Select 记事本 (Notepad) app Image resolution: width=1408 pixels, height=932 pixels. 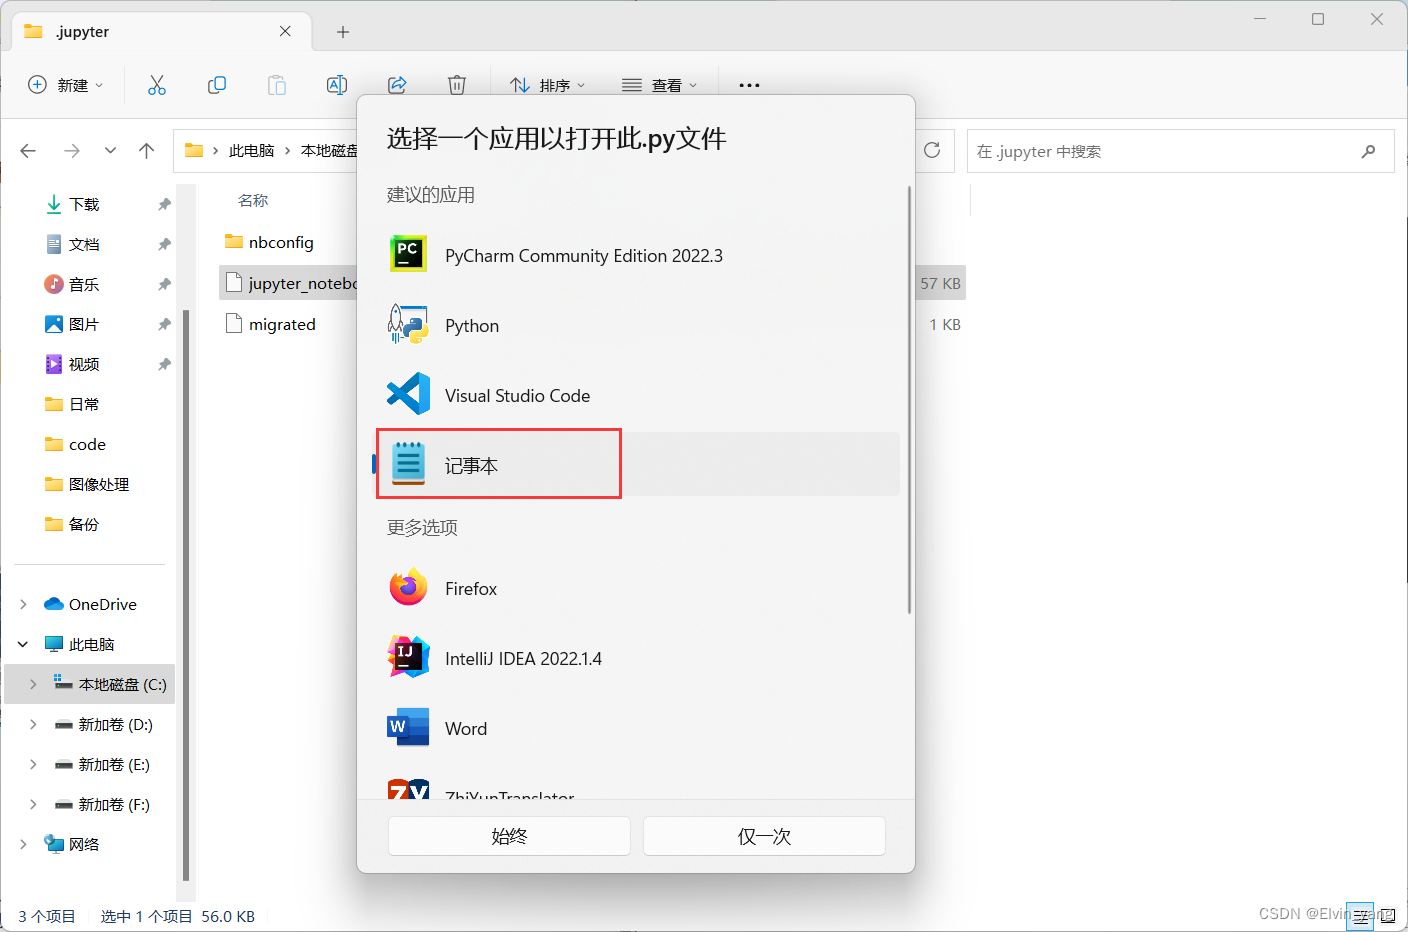[637, 464]
